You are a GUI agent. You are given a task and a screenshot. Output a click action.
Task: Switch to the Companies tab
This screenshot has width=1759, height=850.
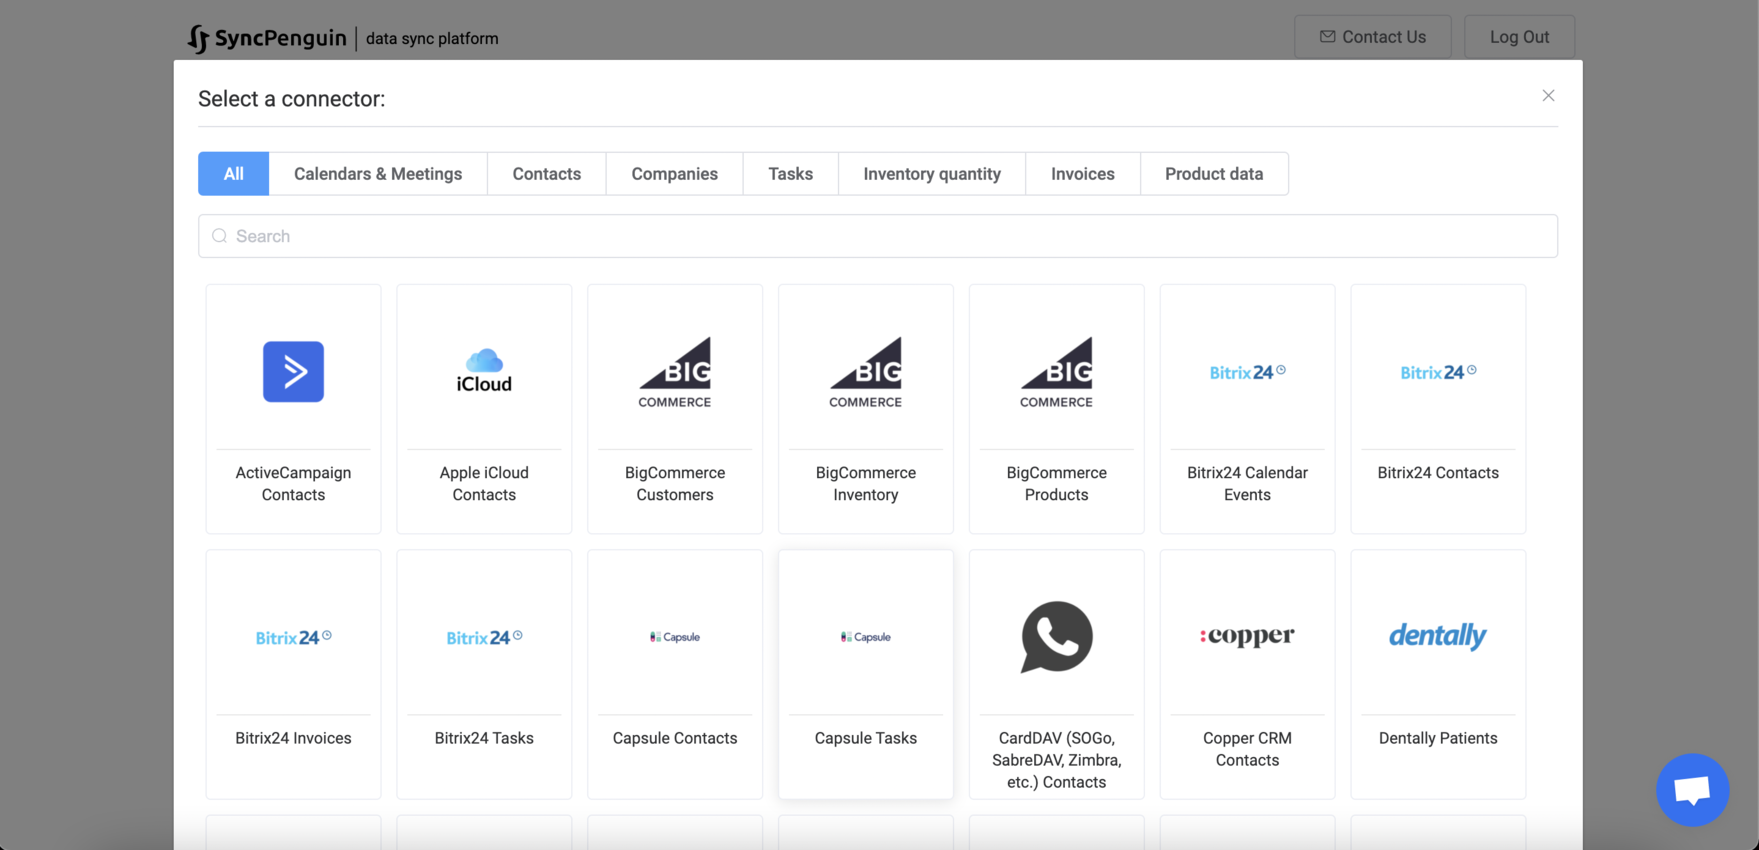pyautogui.click(x=675, y=174)
